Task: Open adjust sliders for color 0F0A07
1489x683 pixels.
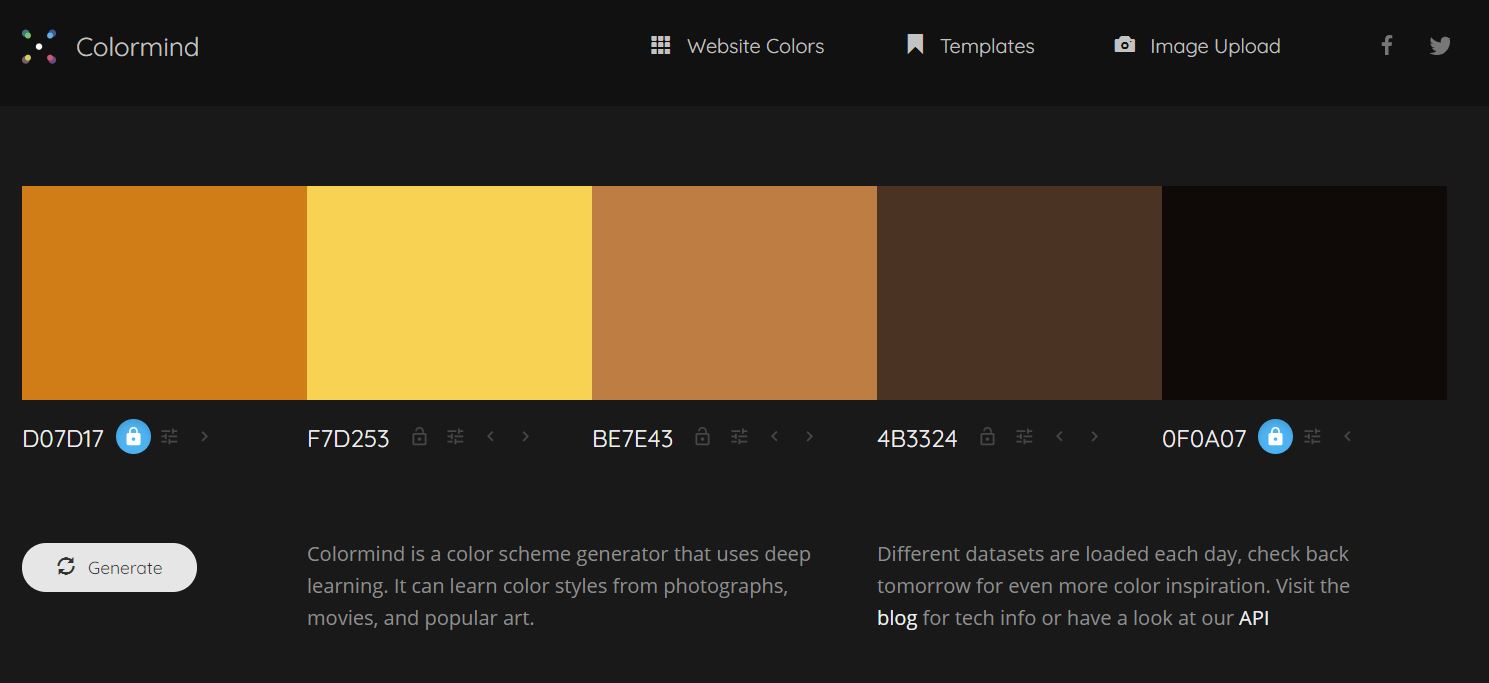Action: point(1312,436)
